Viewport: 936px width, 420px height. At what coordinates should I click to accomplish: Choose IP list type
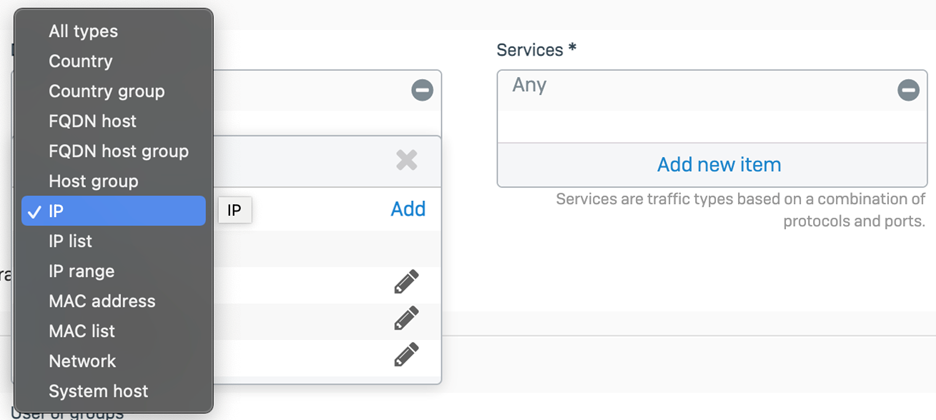tap(70, 241)
